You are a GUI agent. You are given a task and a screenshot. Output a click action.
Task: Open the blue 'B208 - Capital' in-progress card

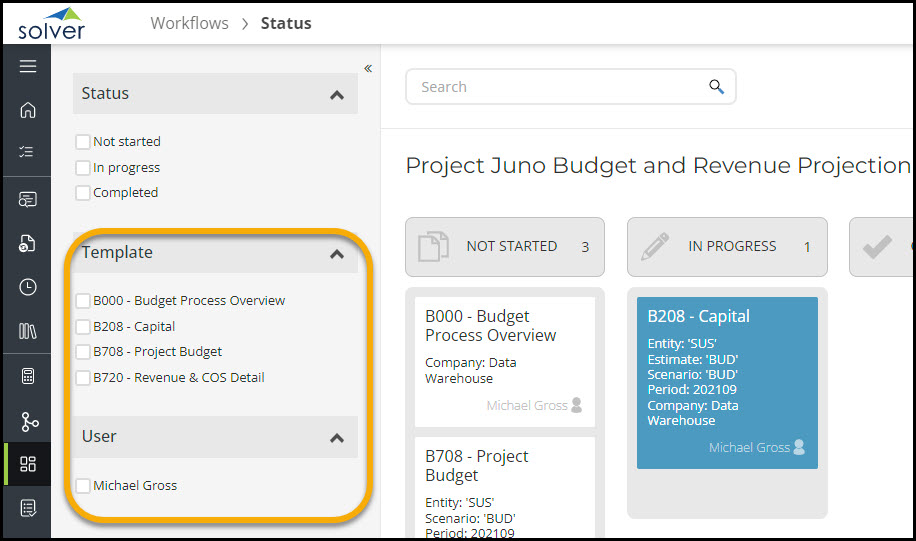coord(727,382)
